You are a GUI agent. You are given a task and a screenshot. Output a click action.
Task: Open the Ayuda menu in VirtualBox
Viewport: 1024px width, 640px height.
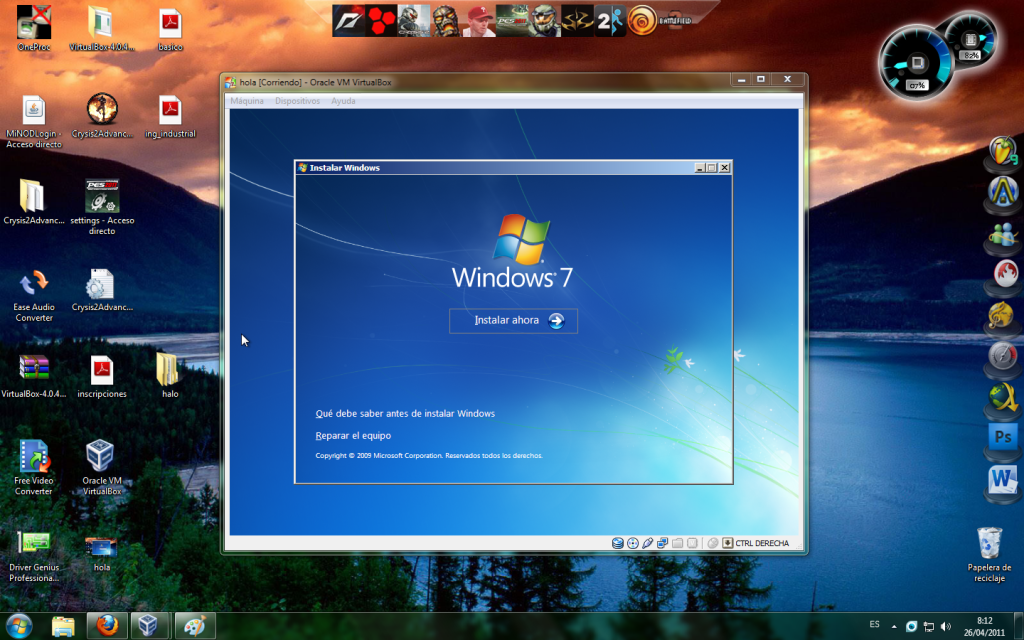coord(343,101)
